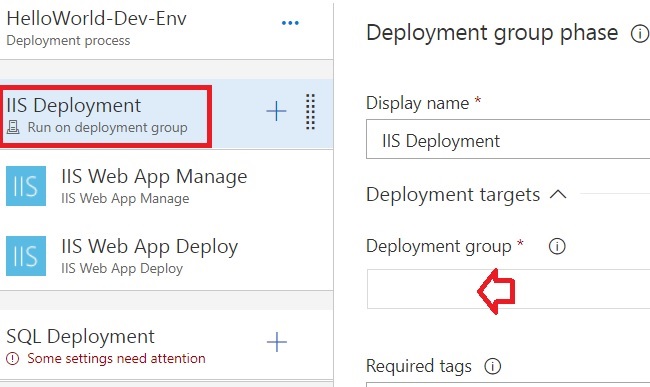The image size is (650, 387).
Task: Click the SQL Deployment warning icon
Action: click(x=13, y=358)
